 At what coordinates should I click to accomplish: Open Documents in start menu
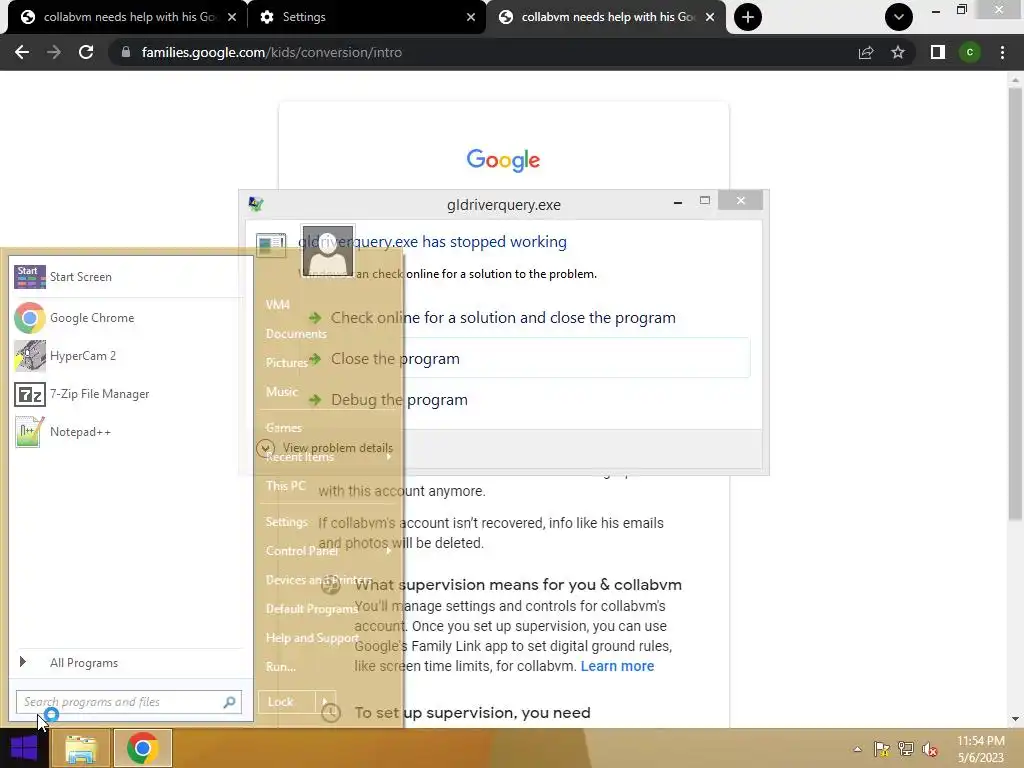(x=296, y=334)
